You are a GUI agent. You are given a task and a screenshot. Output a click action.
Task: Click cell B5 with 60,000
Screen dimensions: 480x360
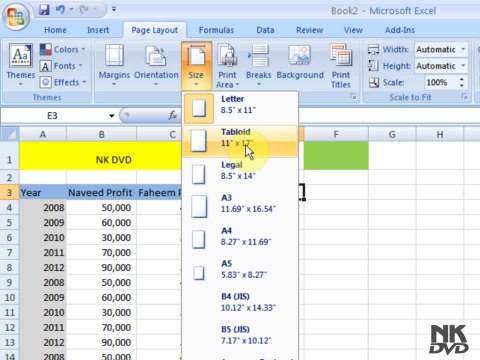[x=101, y=223]
